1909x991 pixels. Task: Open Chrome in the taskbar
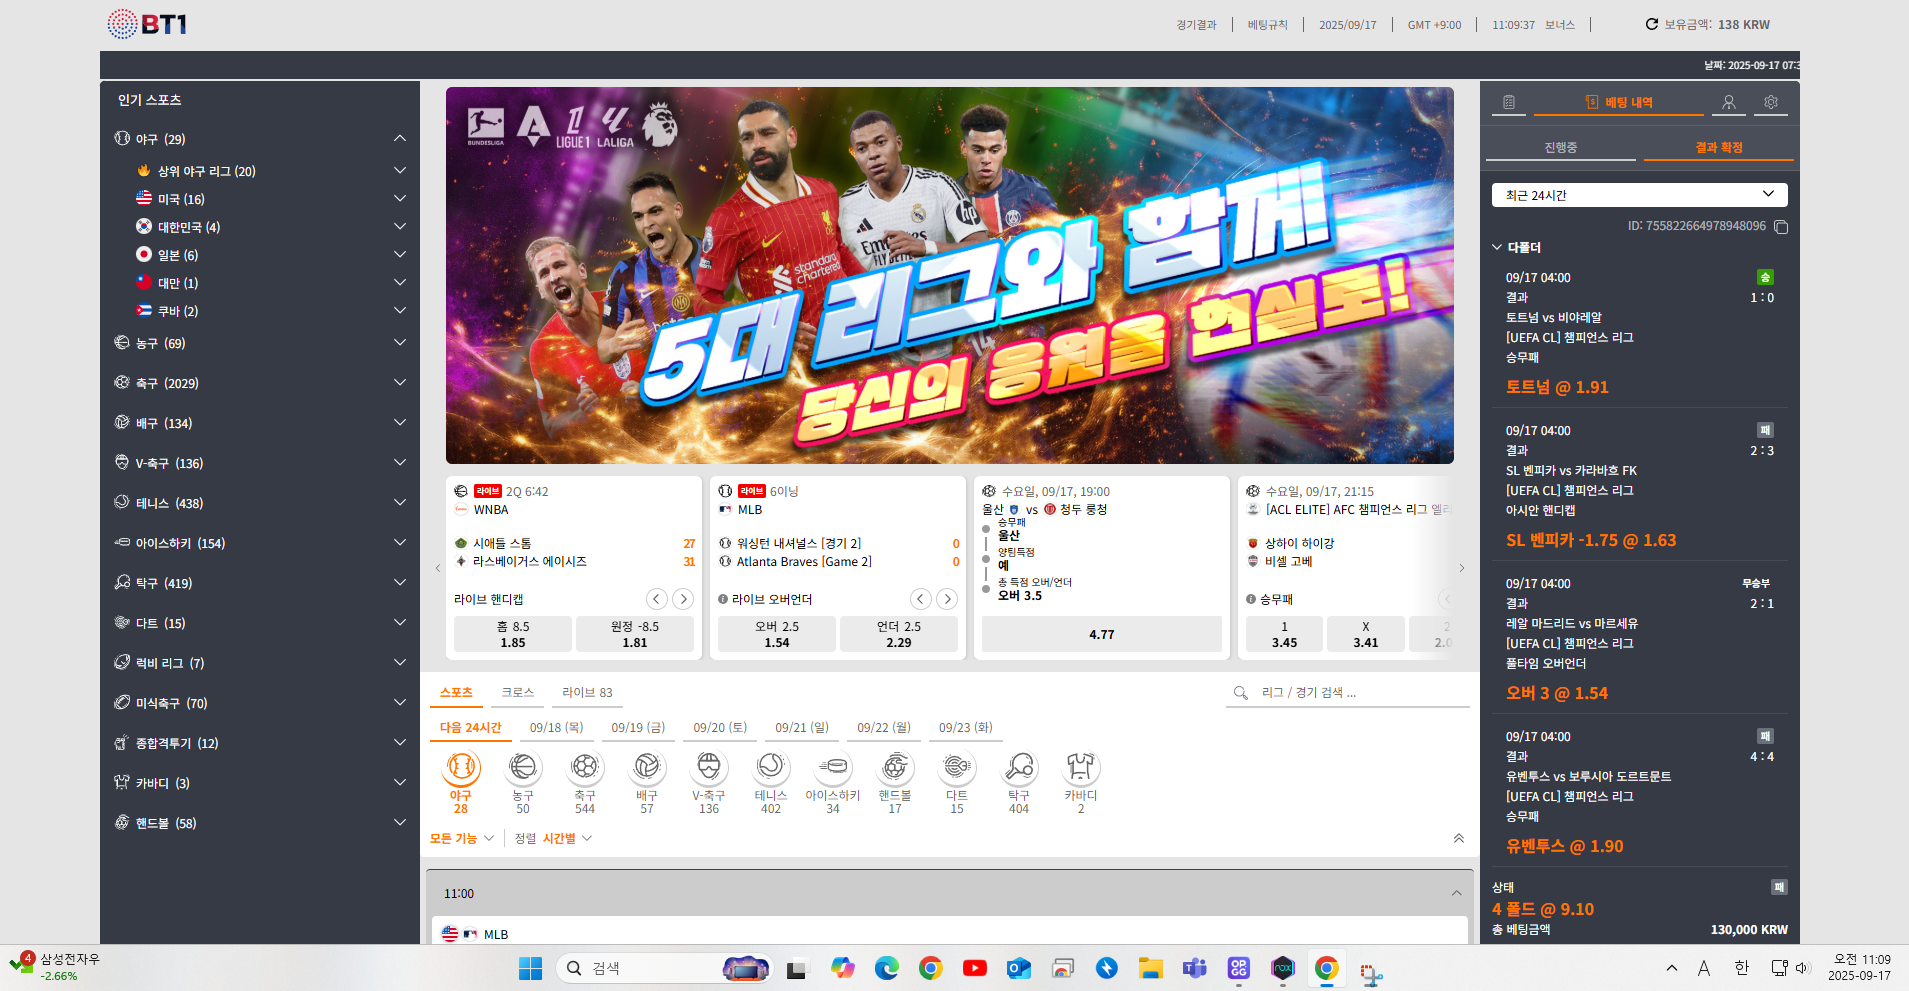931,968
